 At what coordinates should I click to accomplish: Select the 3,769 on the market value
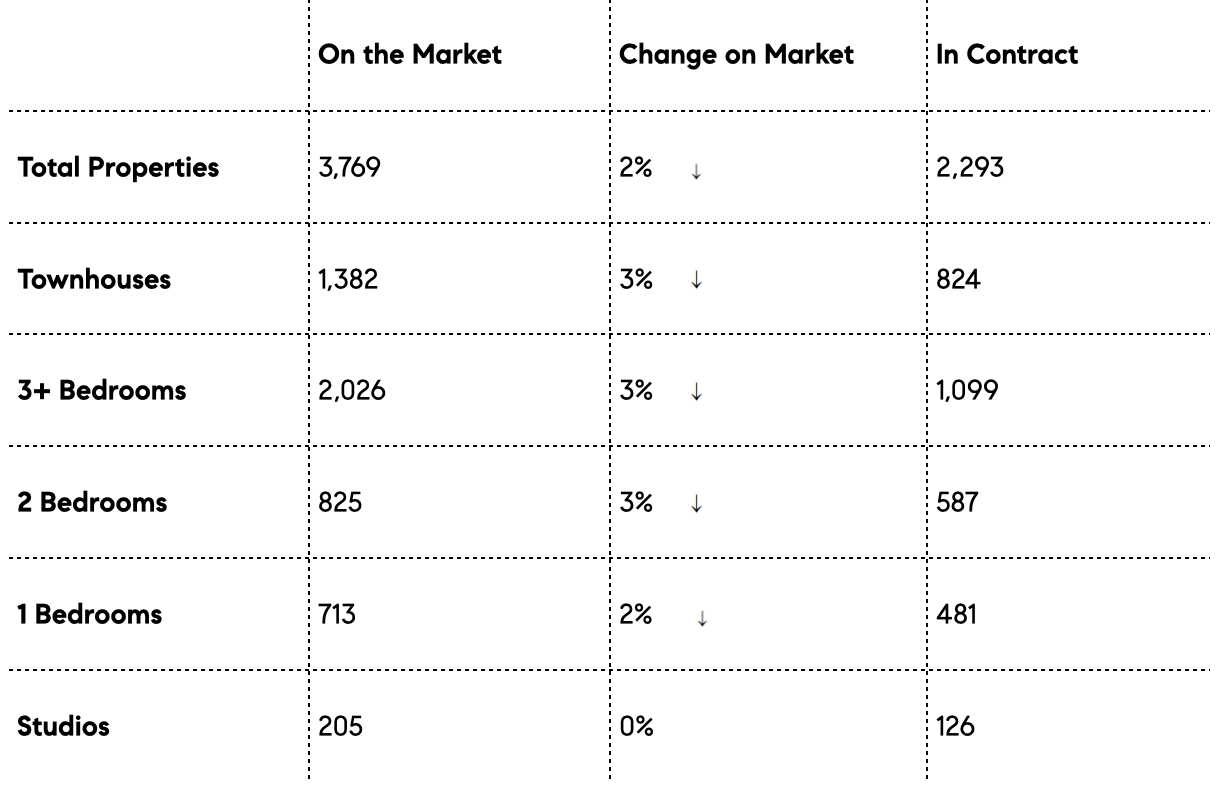349,168
